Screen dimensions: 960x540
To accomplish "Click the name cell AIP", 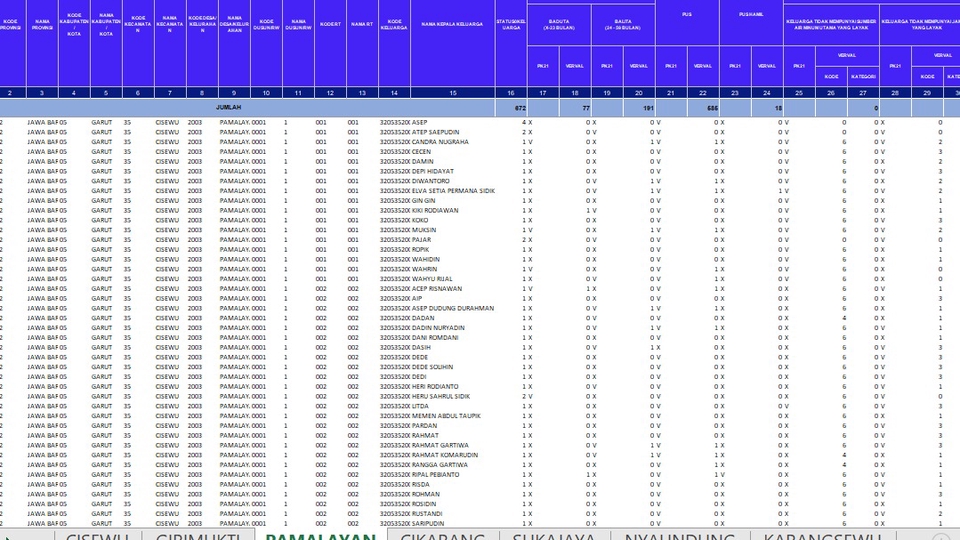I will (417, 299).
